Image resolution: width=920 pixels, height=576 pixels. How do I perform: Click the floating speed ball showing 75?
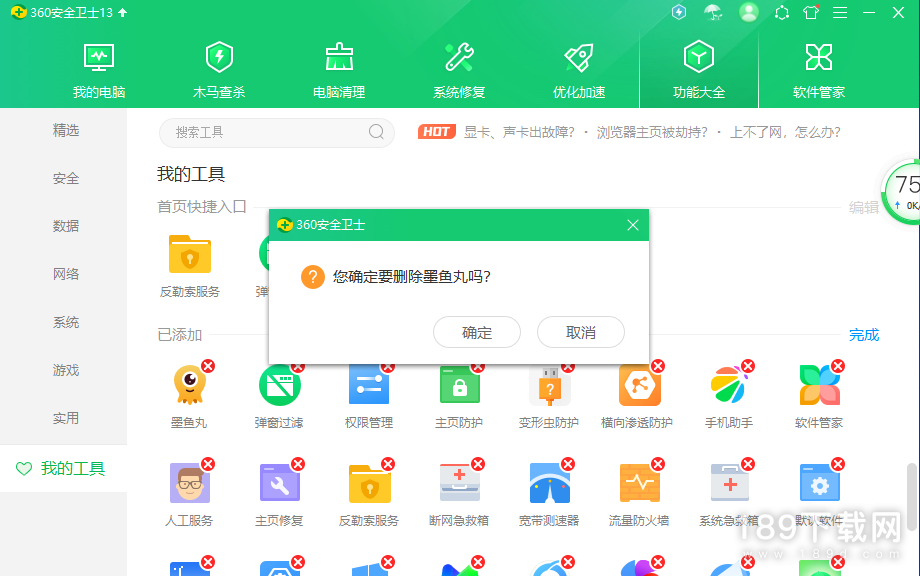[901, 191]
